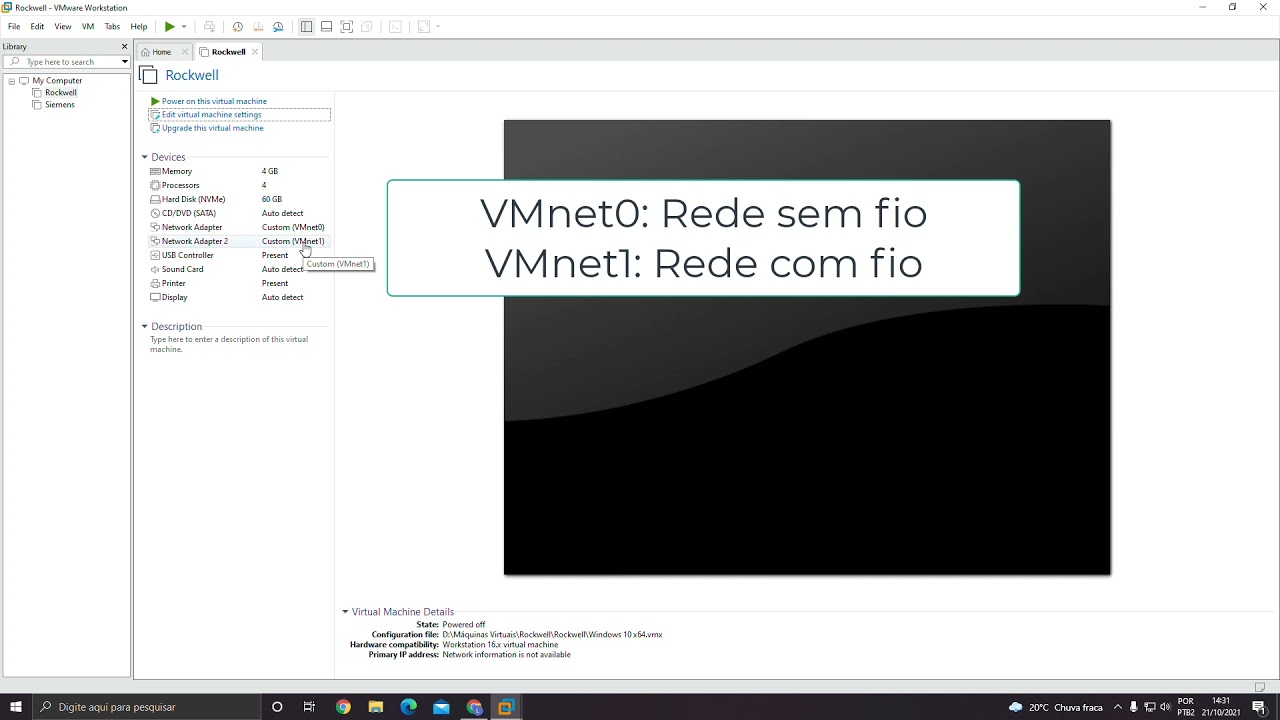This screenshot has height=720, width=1280.
Task: Select the CD/DVD (SATA) device
Action: (x=238, y=213)
